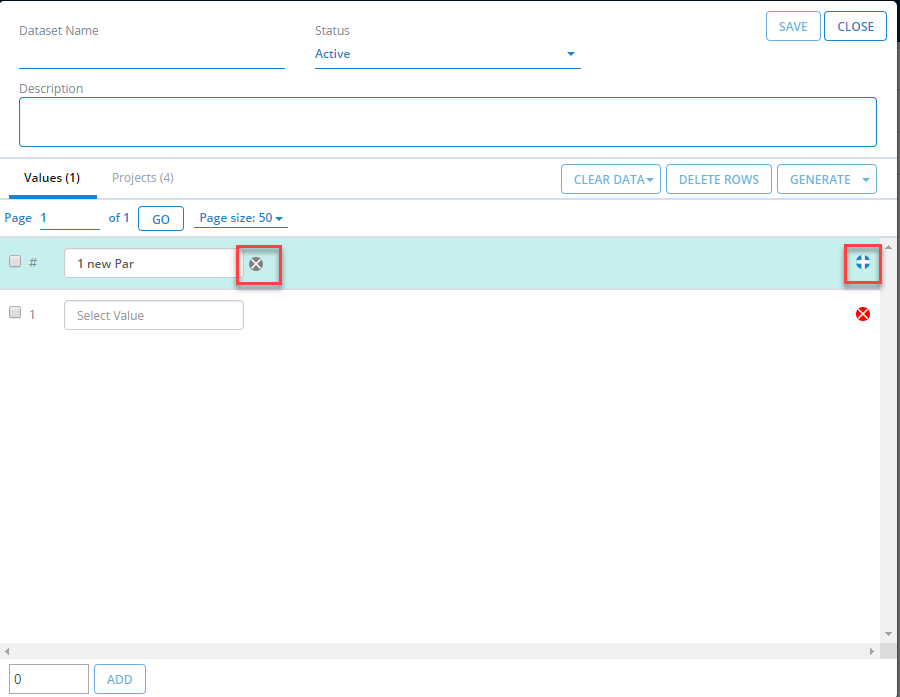Click the SAVE button

click(x=793, y=26)
